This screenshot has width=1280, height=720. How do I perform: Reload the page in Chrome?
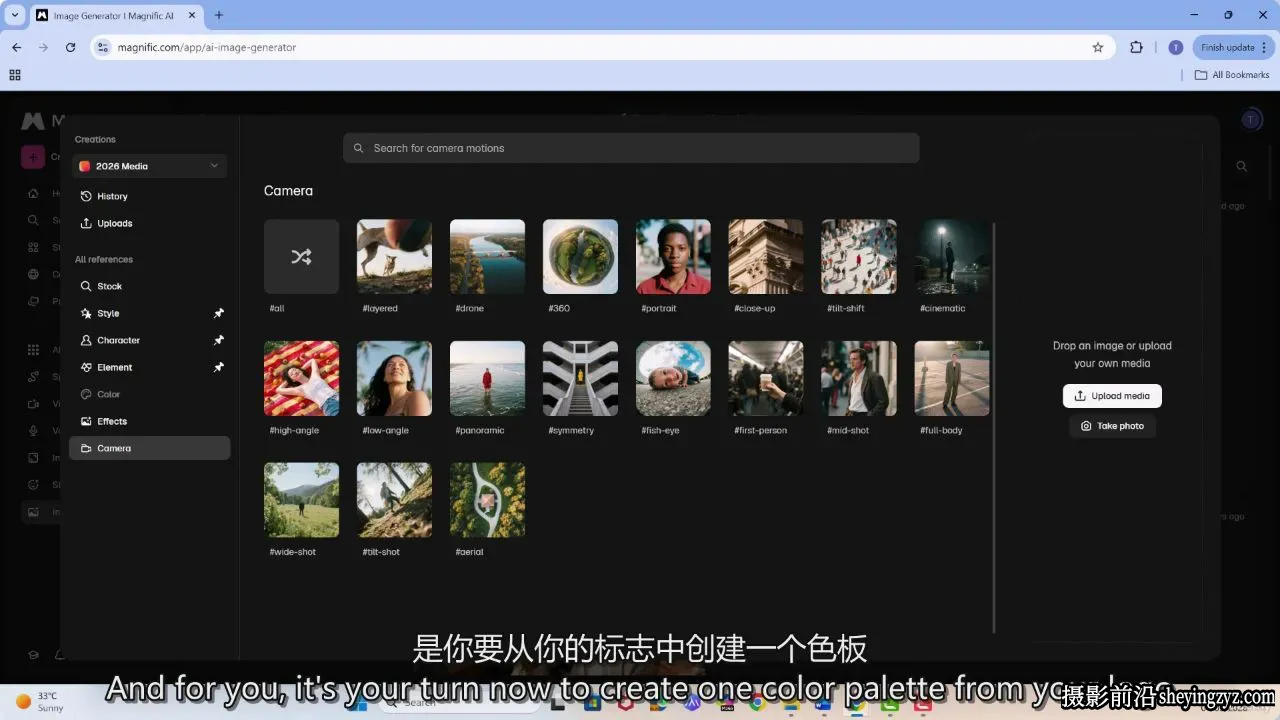[x=70, y=47]
